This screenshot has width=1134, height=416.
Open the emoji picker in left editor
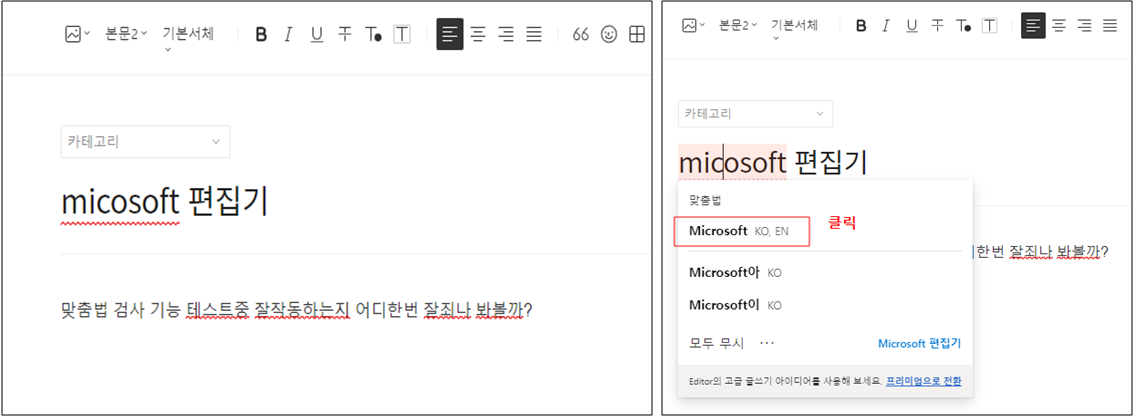coord(610,34)
